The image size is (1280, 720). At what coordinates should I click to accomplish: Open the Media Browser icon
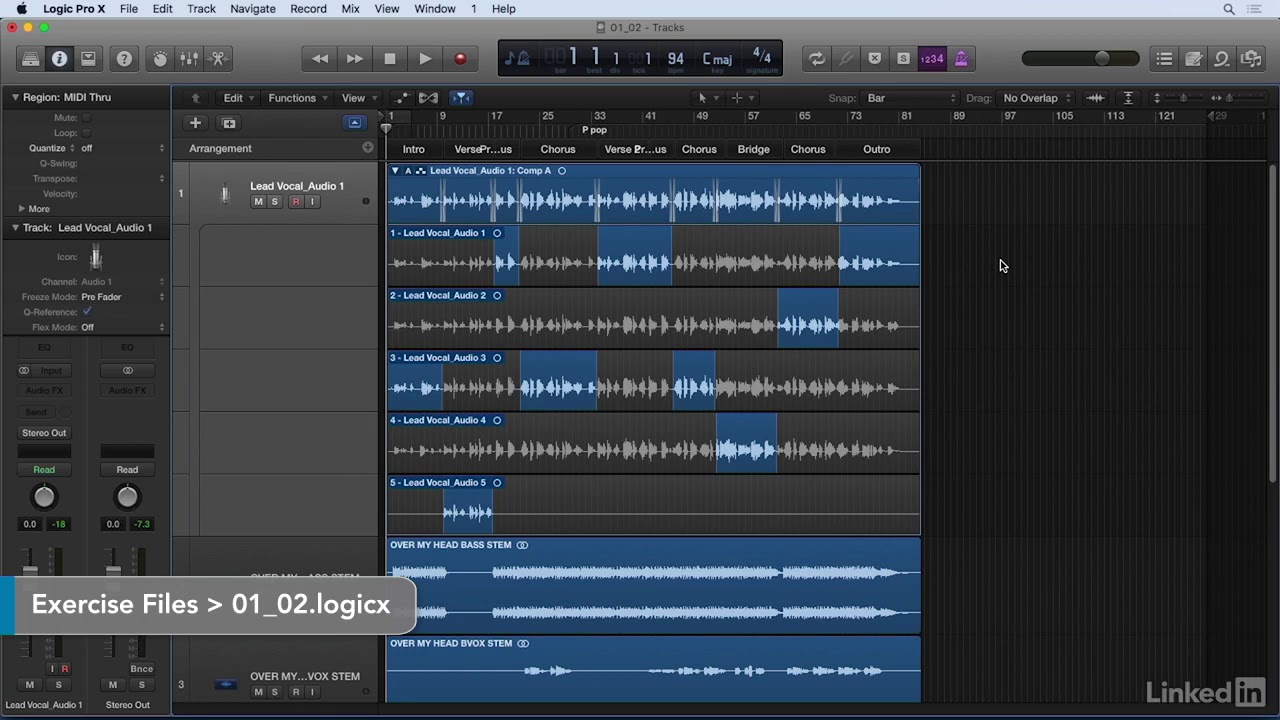(x=1251, y=59)
